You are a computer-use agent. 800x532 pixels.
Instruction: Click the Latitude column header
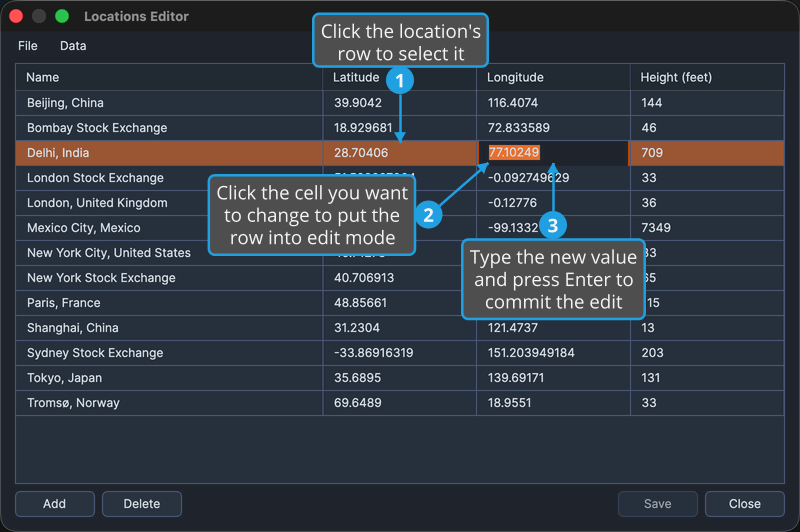point(399,78)
